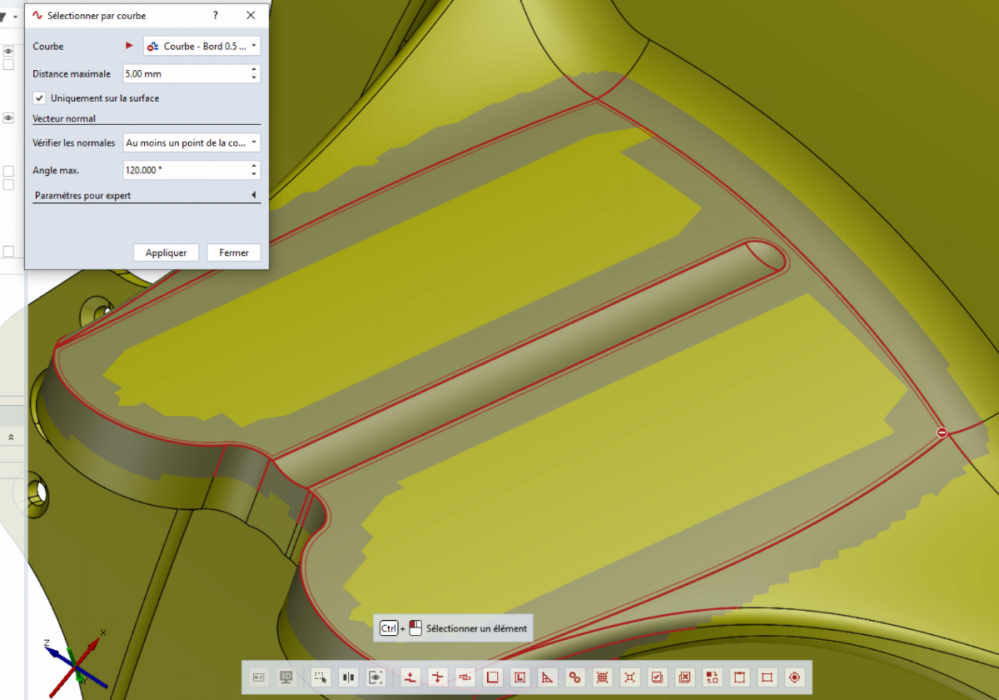Toggle the top eye visibility icon in left panel

(8, 51)
